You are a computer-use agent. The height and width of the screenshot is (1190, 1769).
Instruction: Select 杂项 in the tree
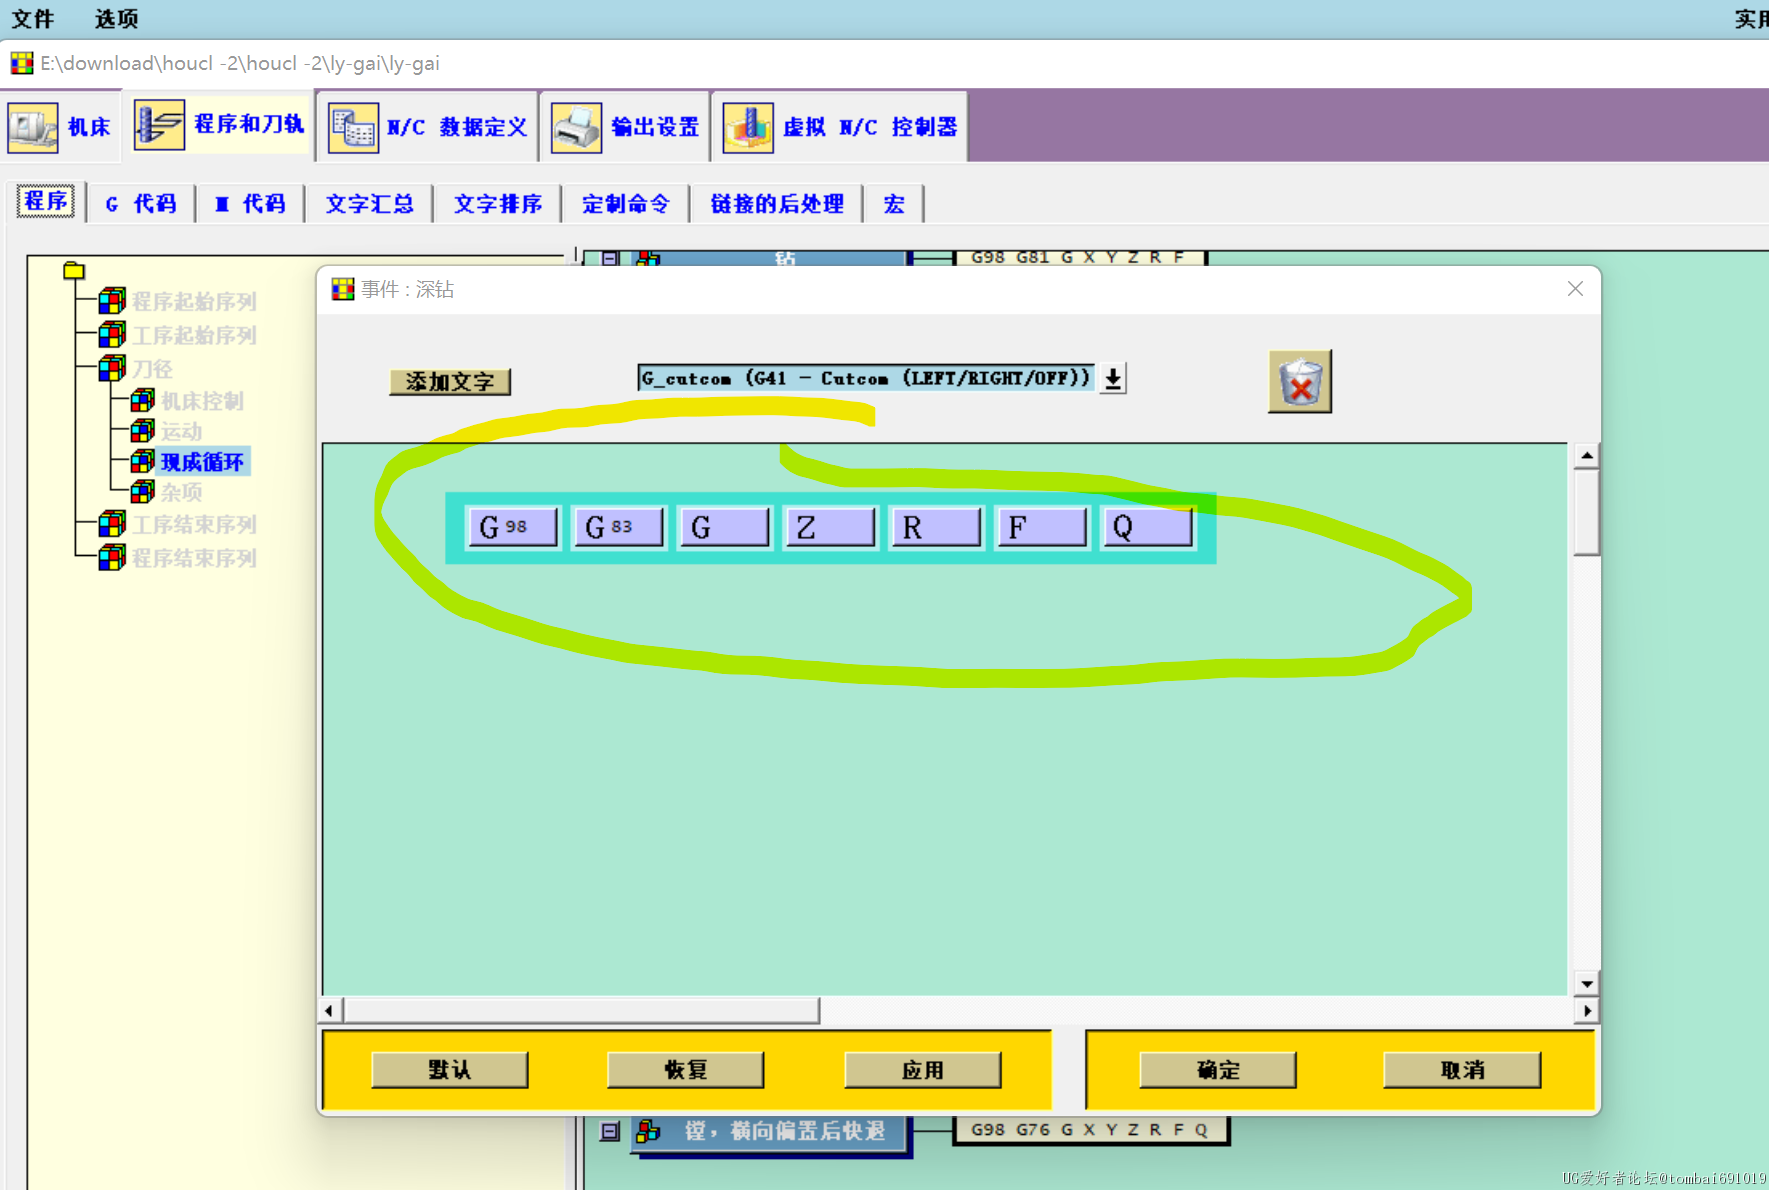coord(181,492)
